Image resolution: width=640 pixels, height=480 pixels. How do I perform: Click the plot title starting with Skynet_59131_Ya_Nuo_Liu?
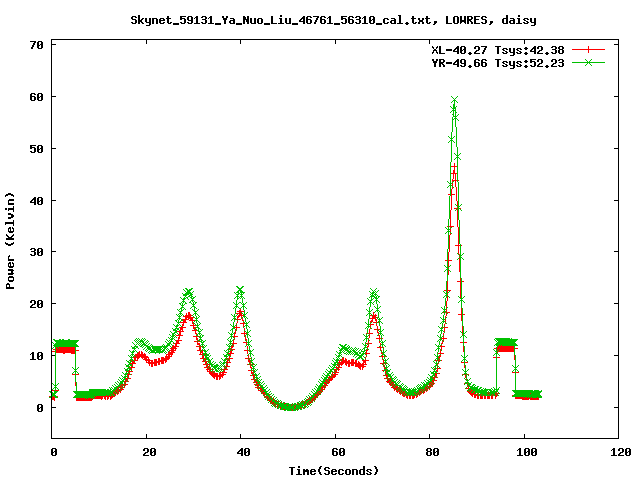point(333,20)
